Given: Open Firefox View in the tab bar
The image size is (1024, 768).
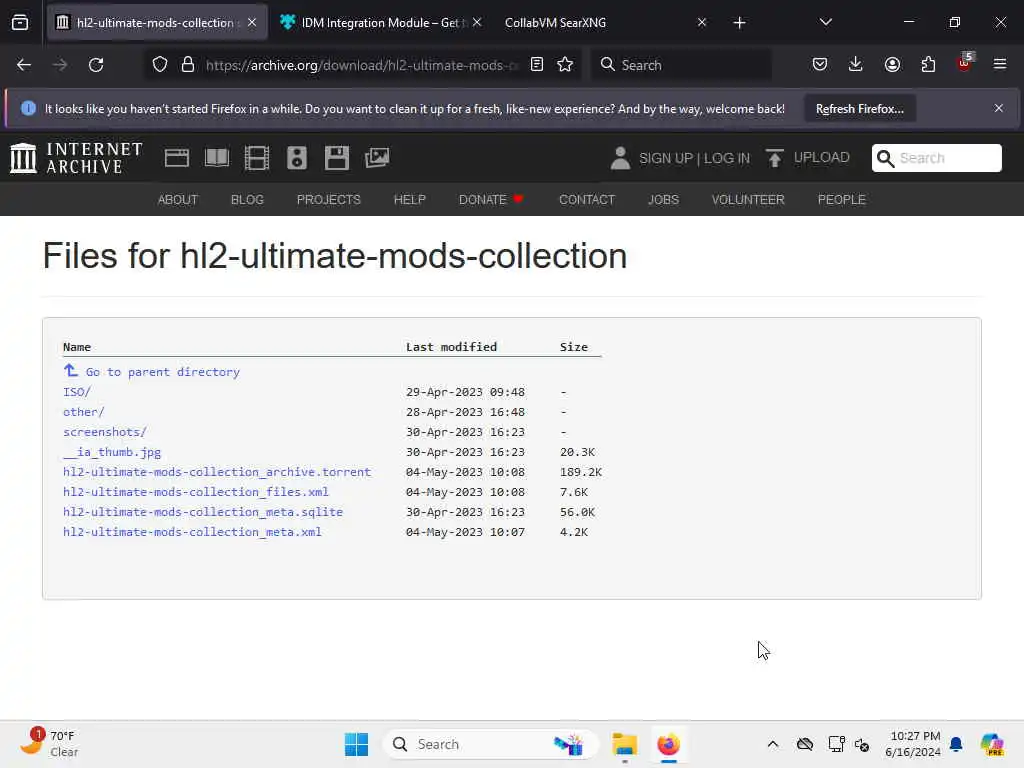Looking at the screenshot, I should pos(20,23).
